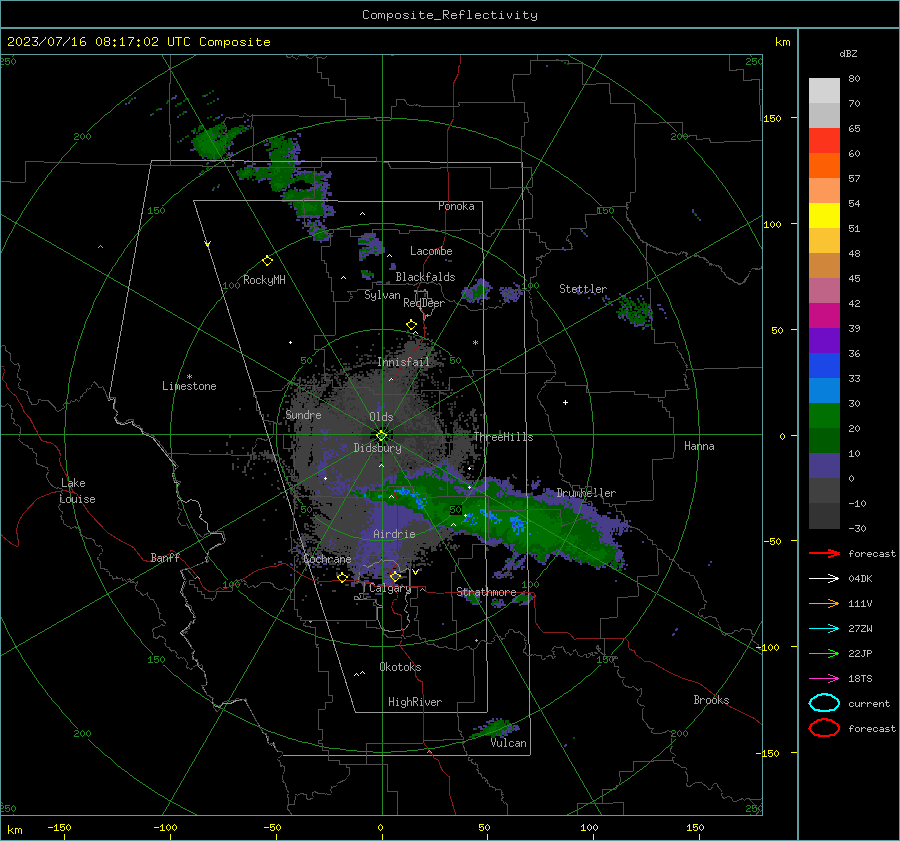The width and height of the screenshot is (900, 841).
Task: Select the cyan 27ZW arrow icon
Action: [x=824, y=629]
